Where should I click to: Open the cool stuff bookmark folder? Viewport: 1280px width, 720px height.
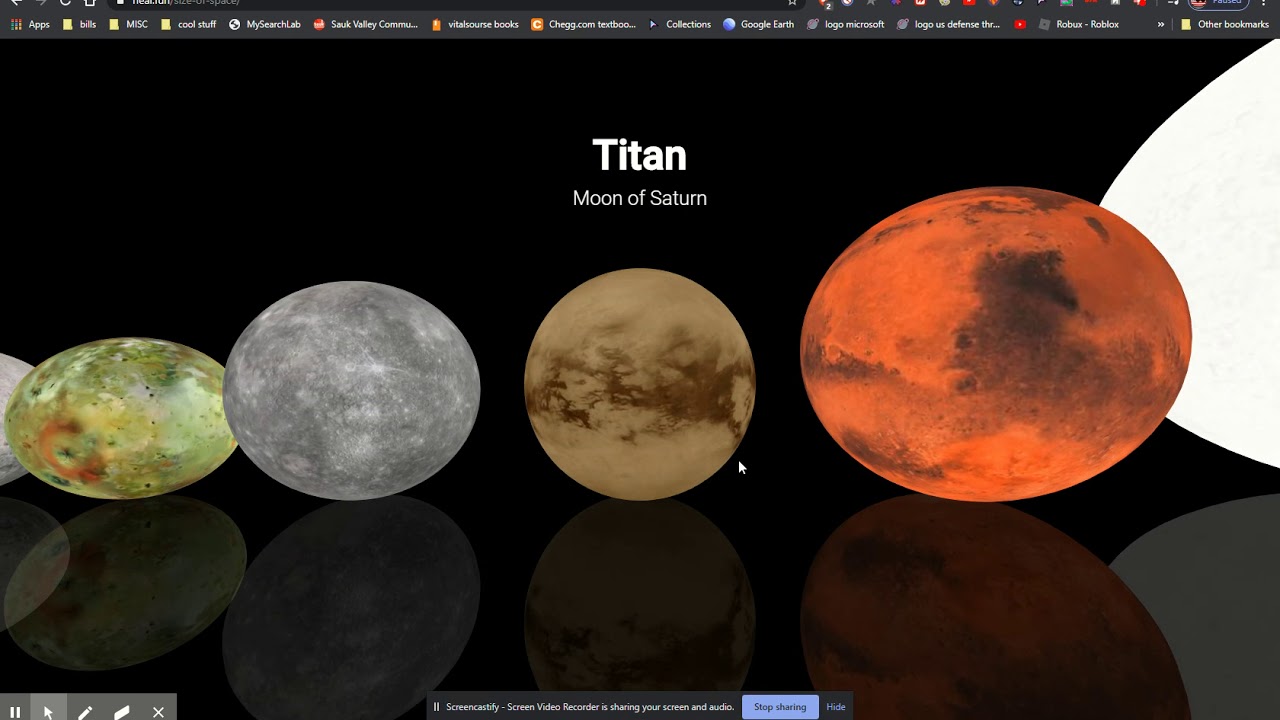[x=188, y=24]
